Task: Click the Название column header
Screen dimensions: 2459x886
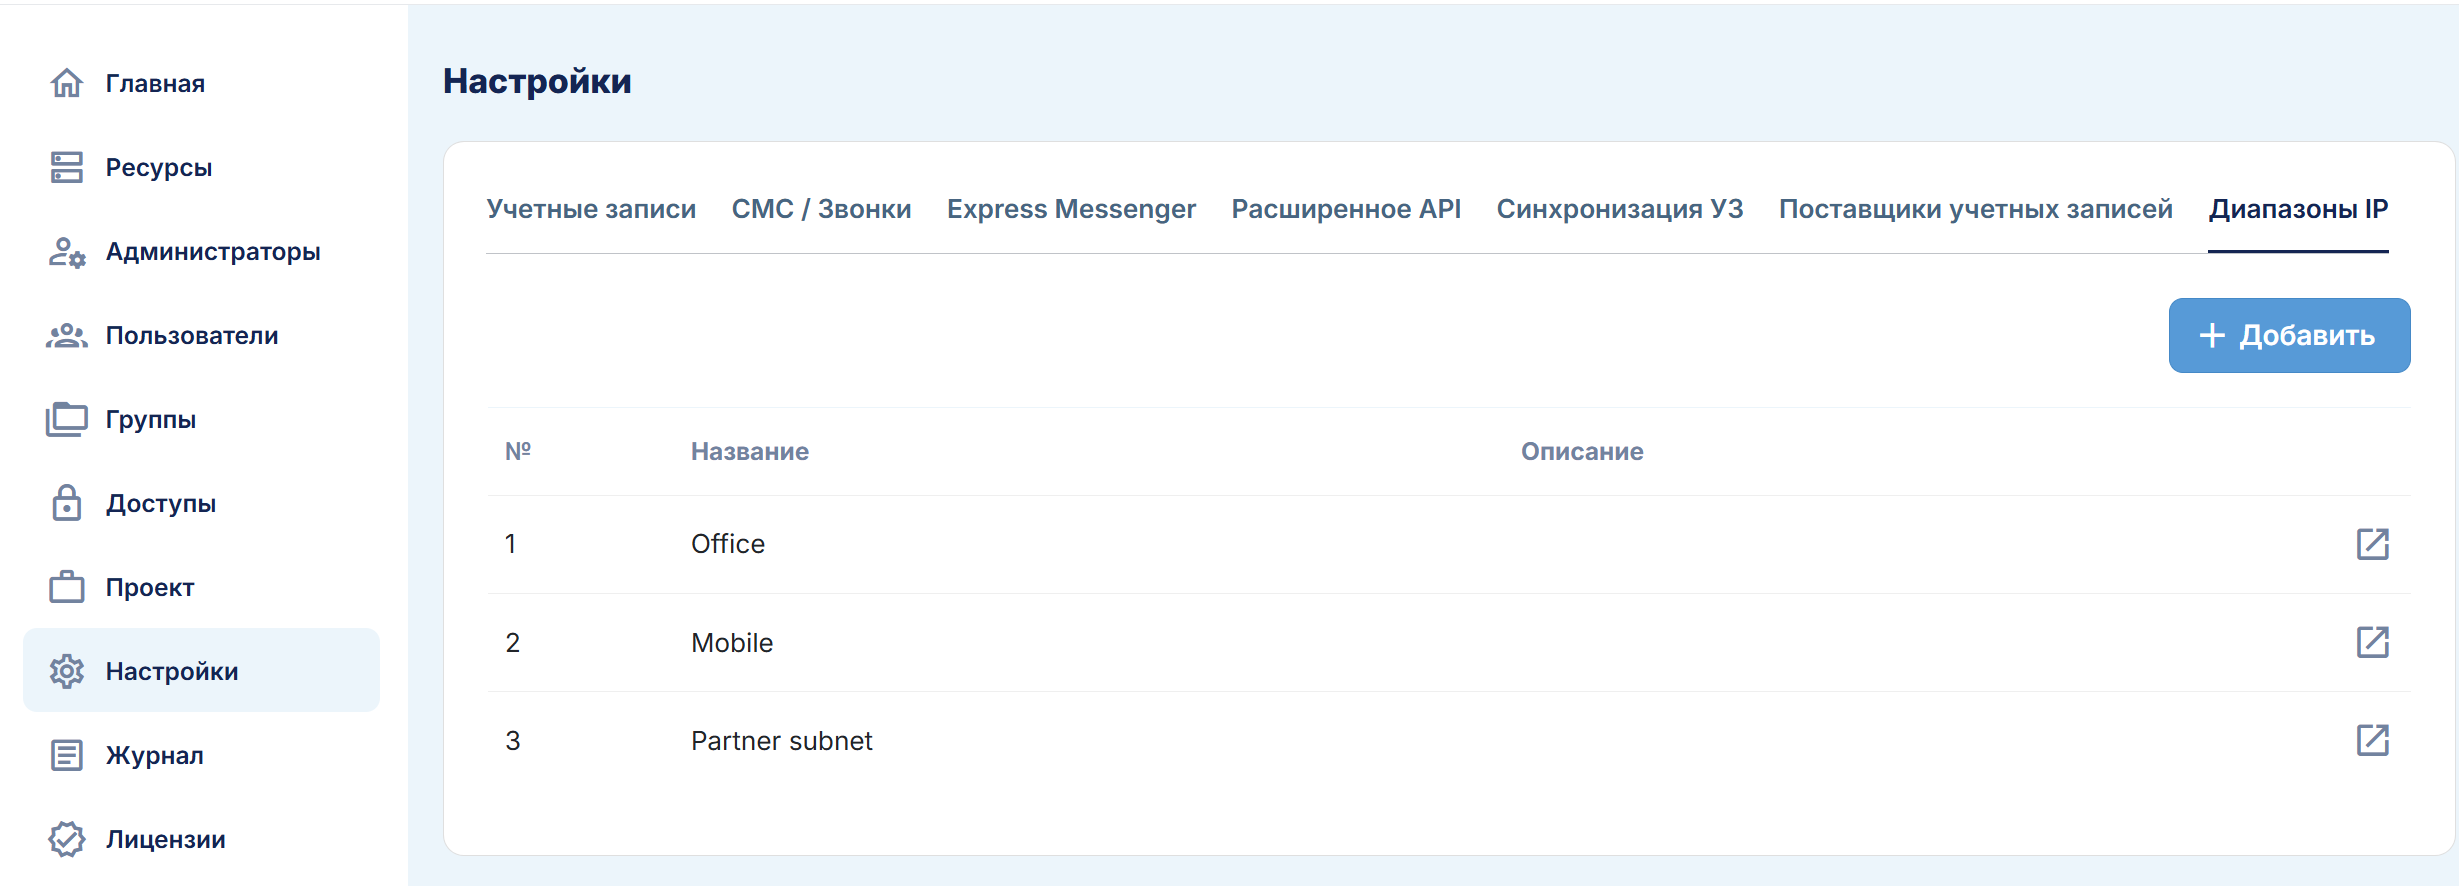Action: pos(750,452)
